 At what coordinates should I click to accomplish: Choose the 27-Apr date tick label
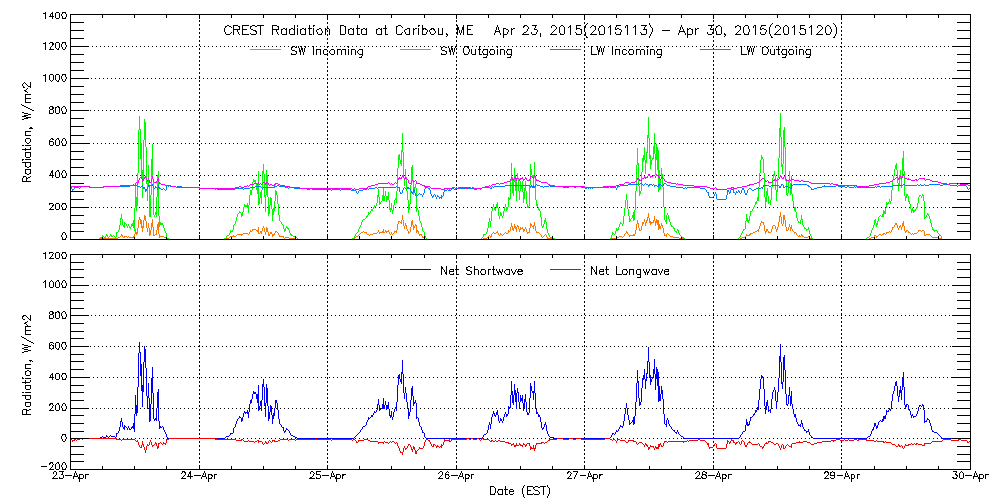(584, 477)
